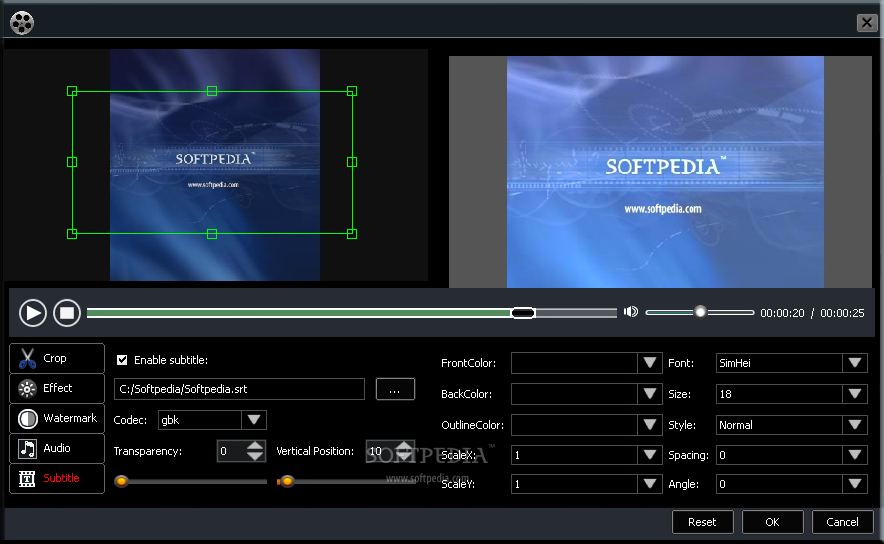The width and height of the screenshot is (884, 544).
Task: Click the Transparency slider handle
Action: coord(121,481)
